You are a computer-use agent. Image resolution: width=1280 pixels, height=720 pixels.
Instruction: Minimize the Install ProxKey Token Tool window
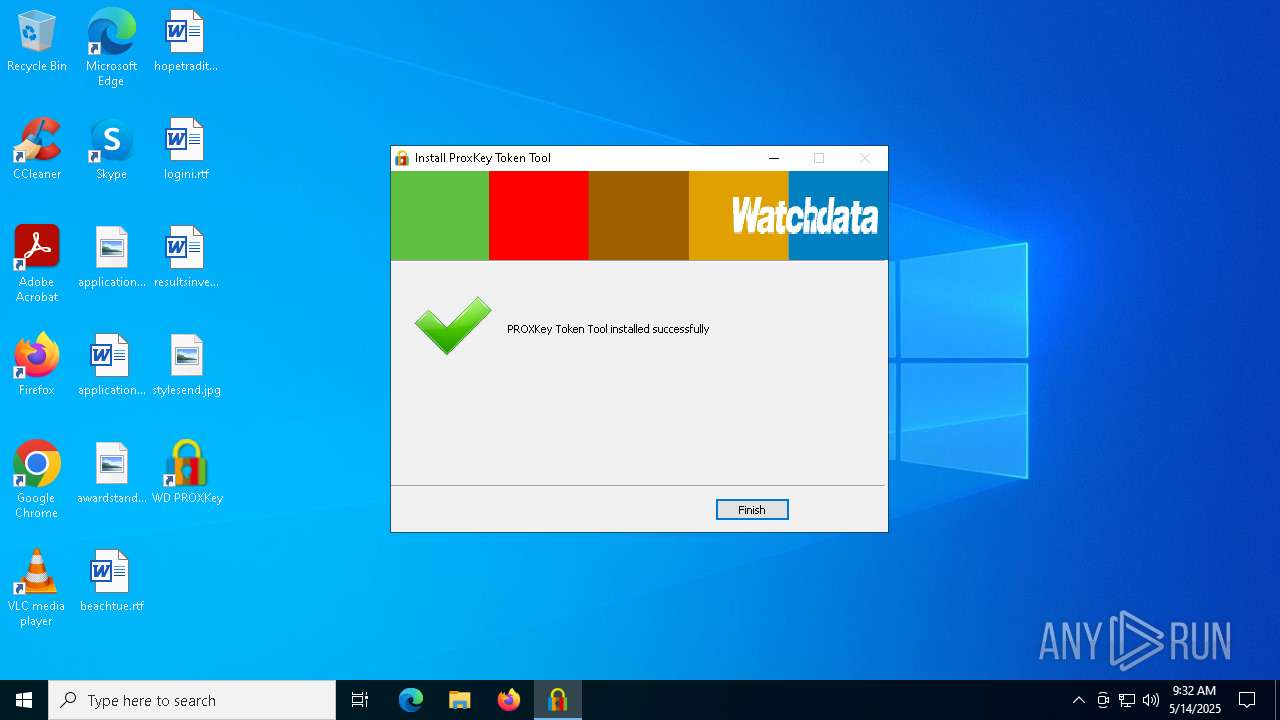coord(774,158)
